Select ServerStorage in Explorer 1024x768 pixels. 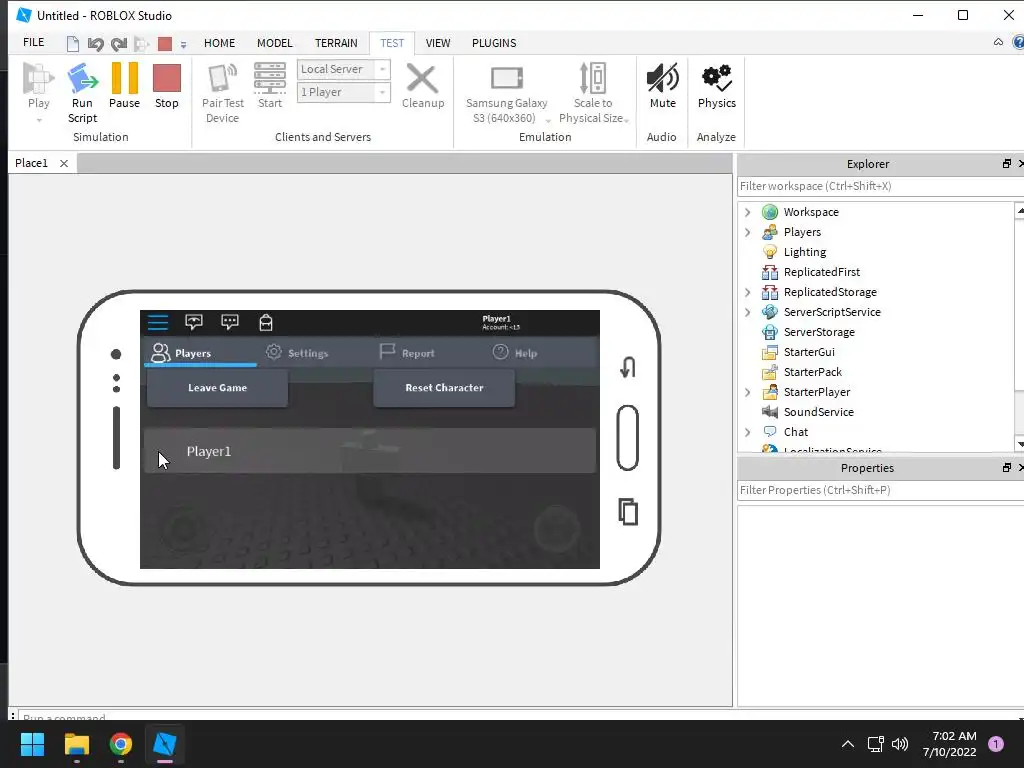819,332
